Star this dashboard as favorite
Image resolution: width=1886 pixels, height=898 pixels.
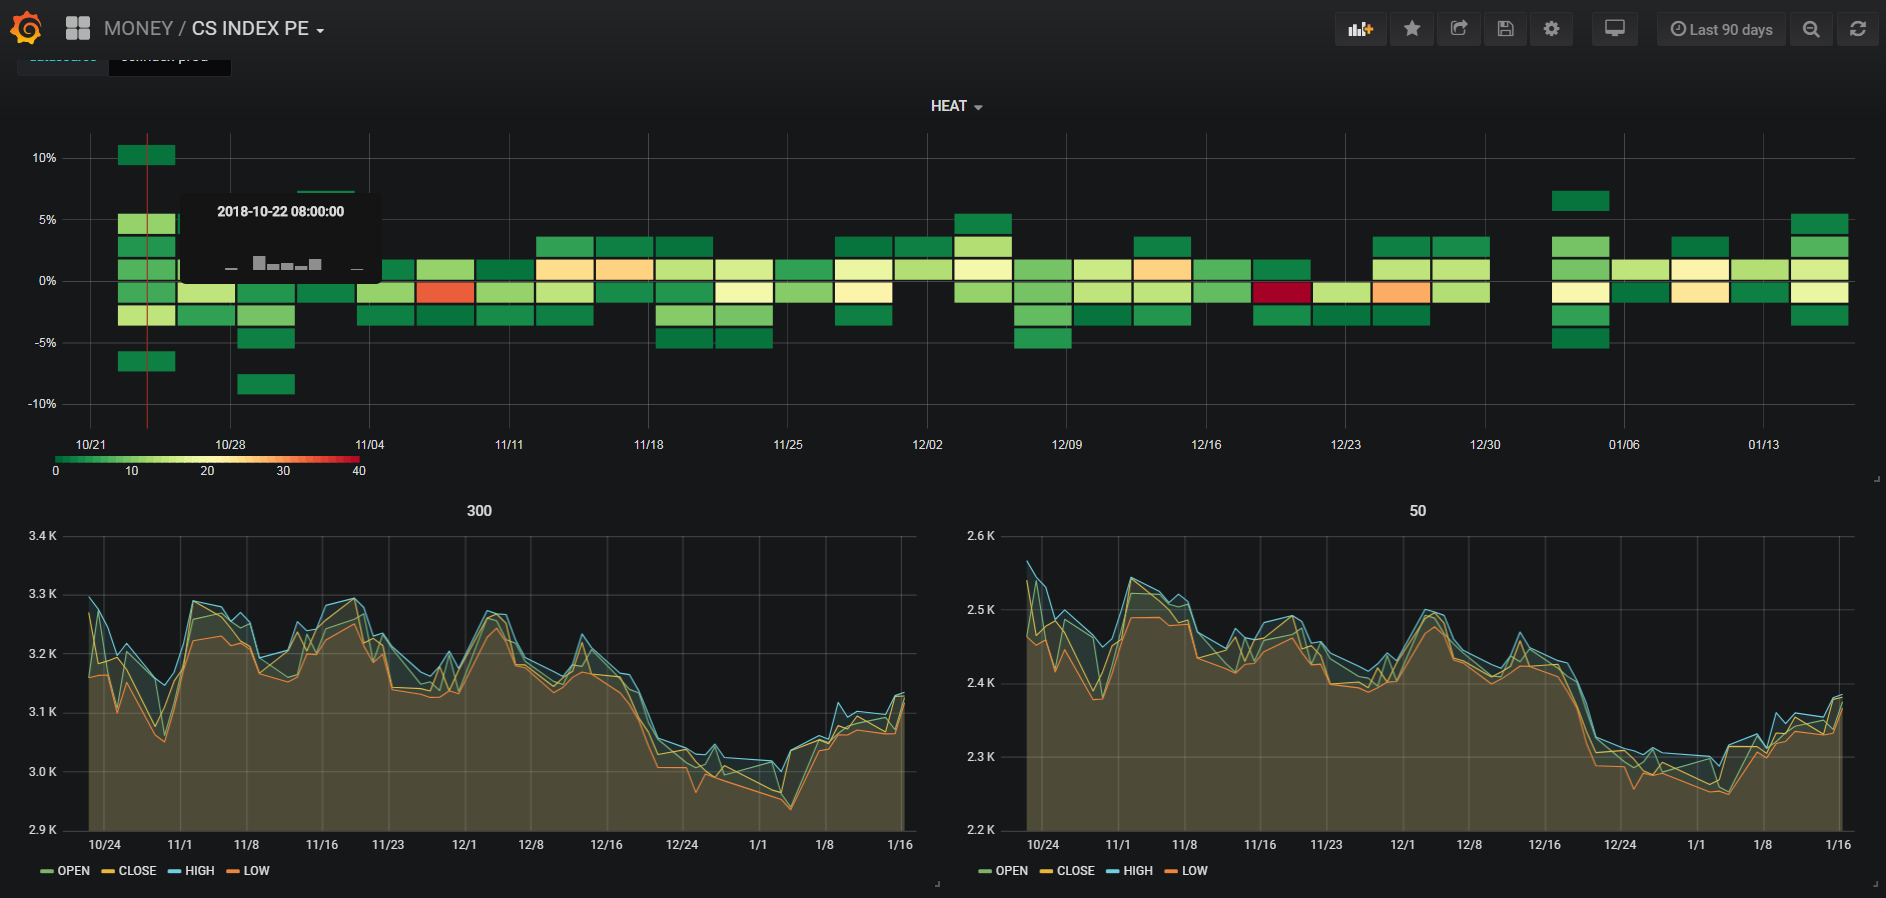point(1411,29)
